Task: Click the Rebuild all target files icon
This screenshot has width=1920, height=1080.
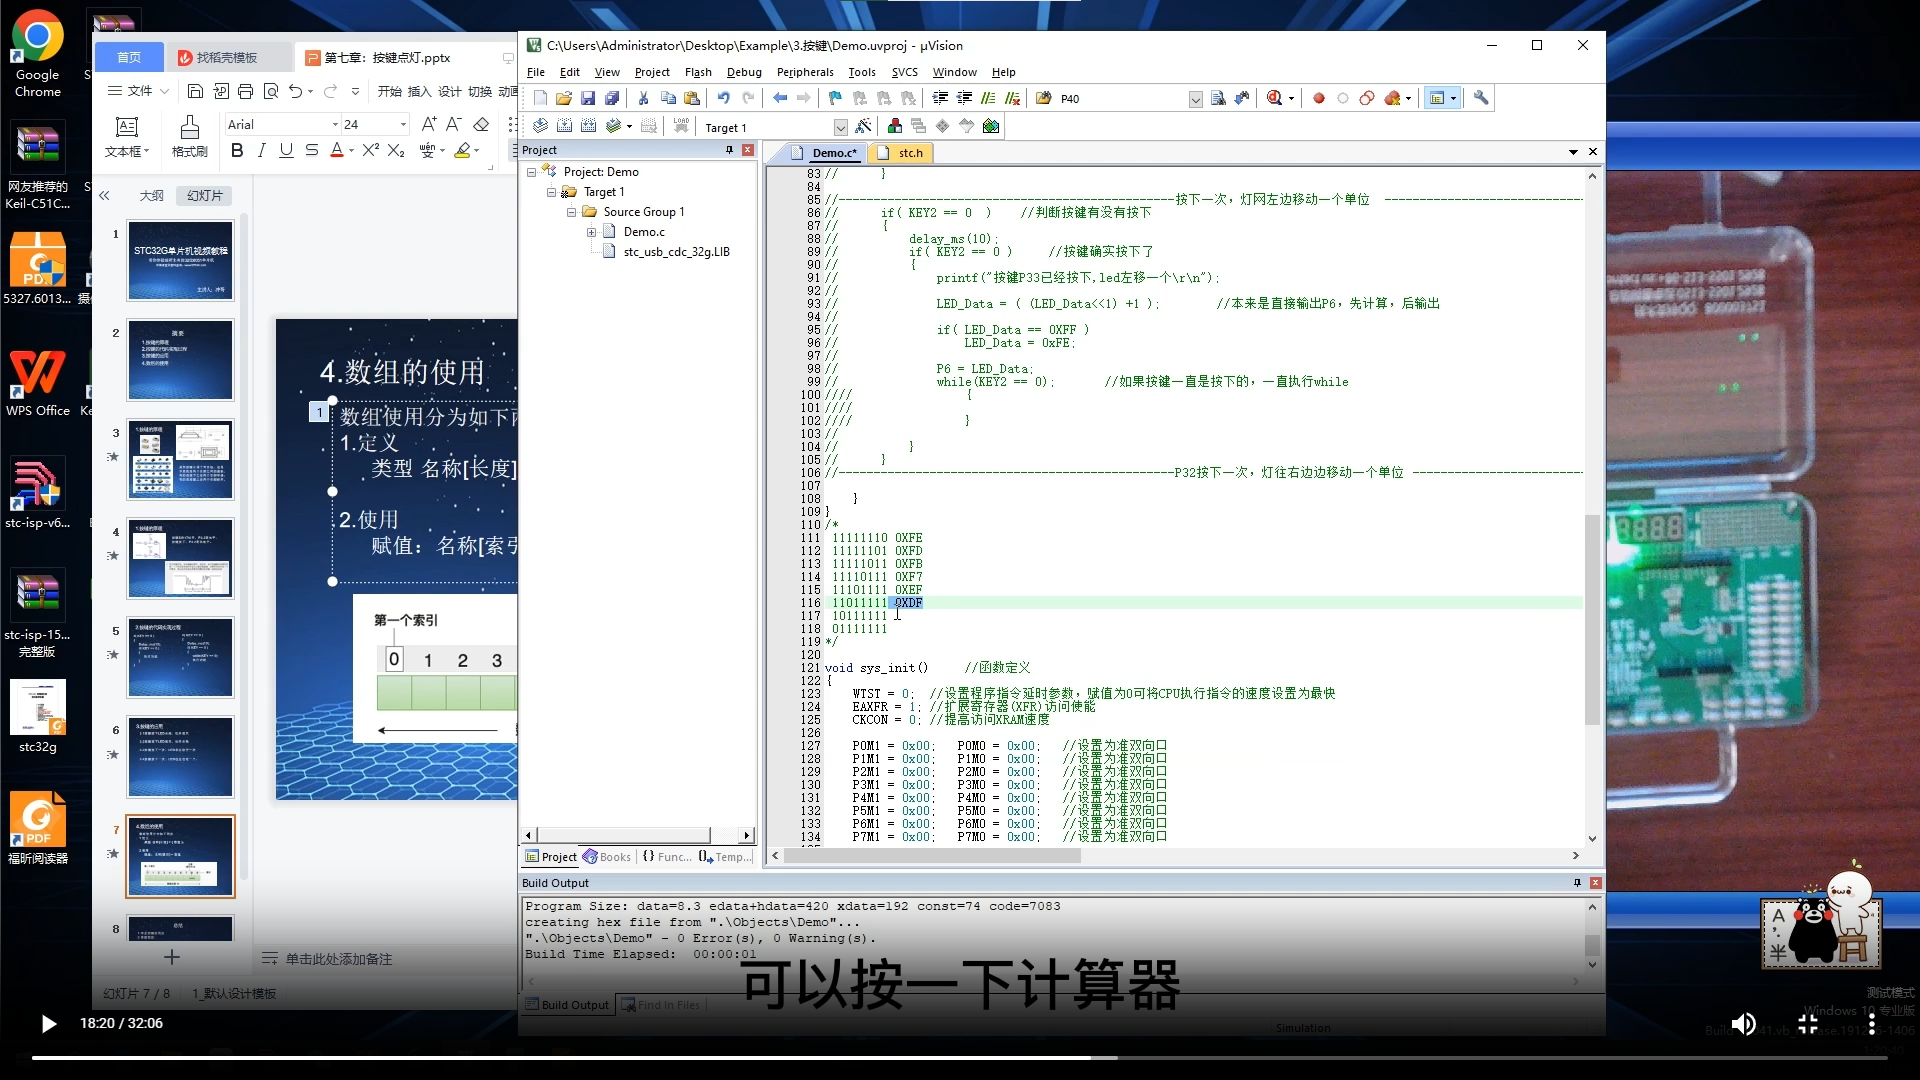Action: click(588, 126)
